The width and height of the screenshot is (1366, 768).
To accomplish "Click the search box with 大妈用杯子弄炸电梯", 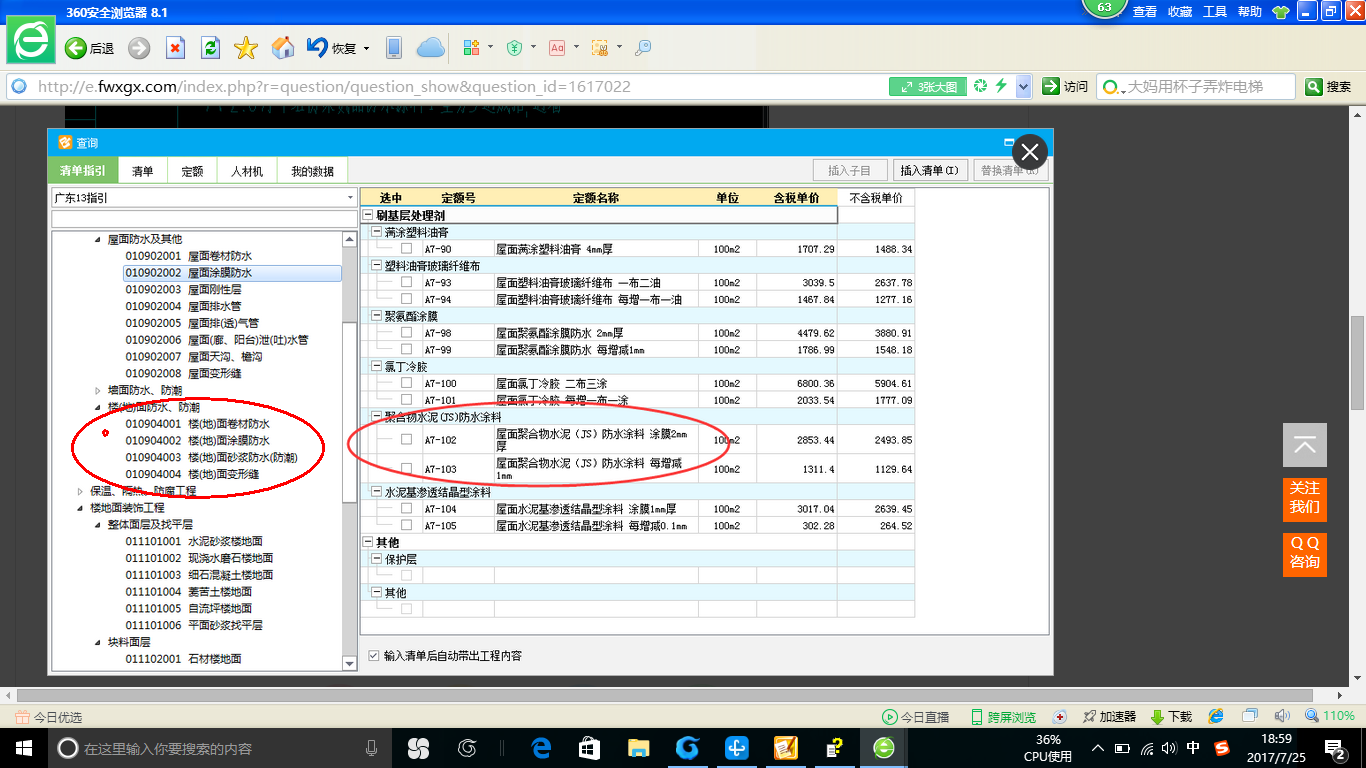I will click(x=1195, y=86).
